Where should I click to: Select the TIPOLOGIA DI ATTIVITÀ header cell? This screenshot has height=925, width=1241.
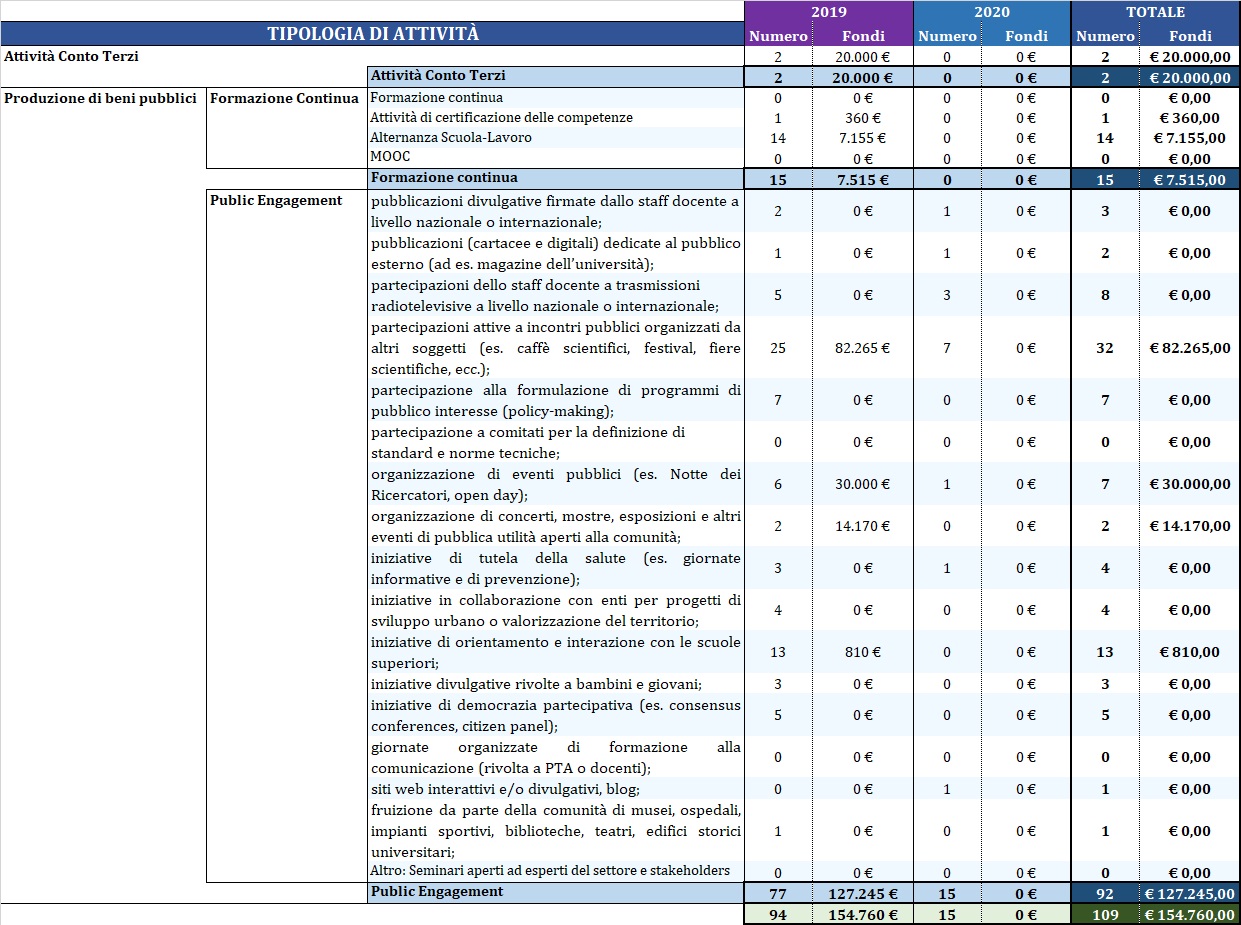pyautogui.click(x=372, y=34)
